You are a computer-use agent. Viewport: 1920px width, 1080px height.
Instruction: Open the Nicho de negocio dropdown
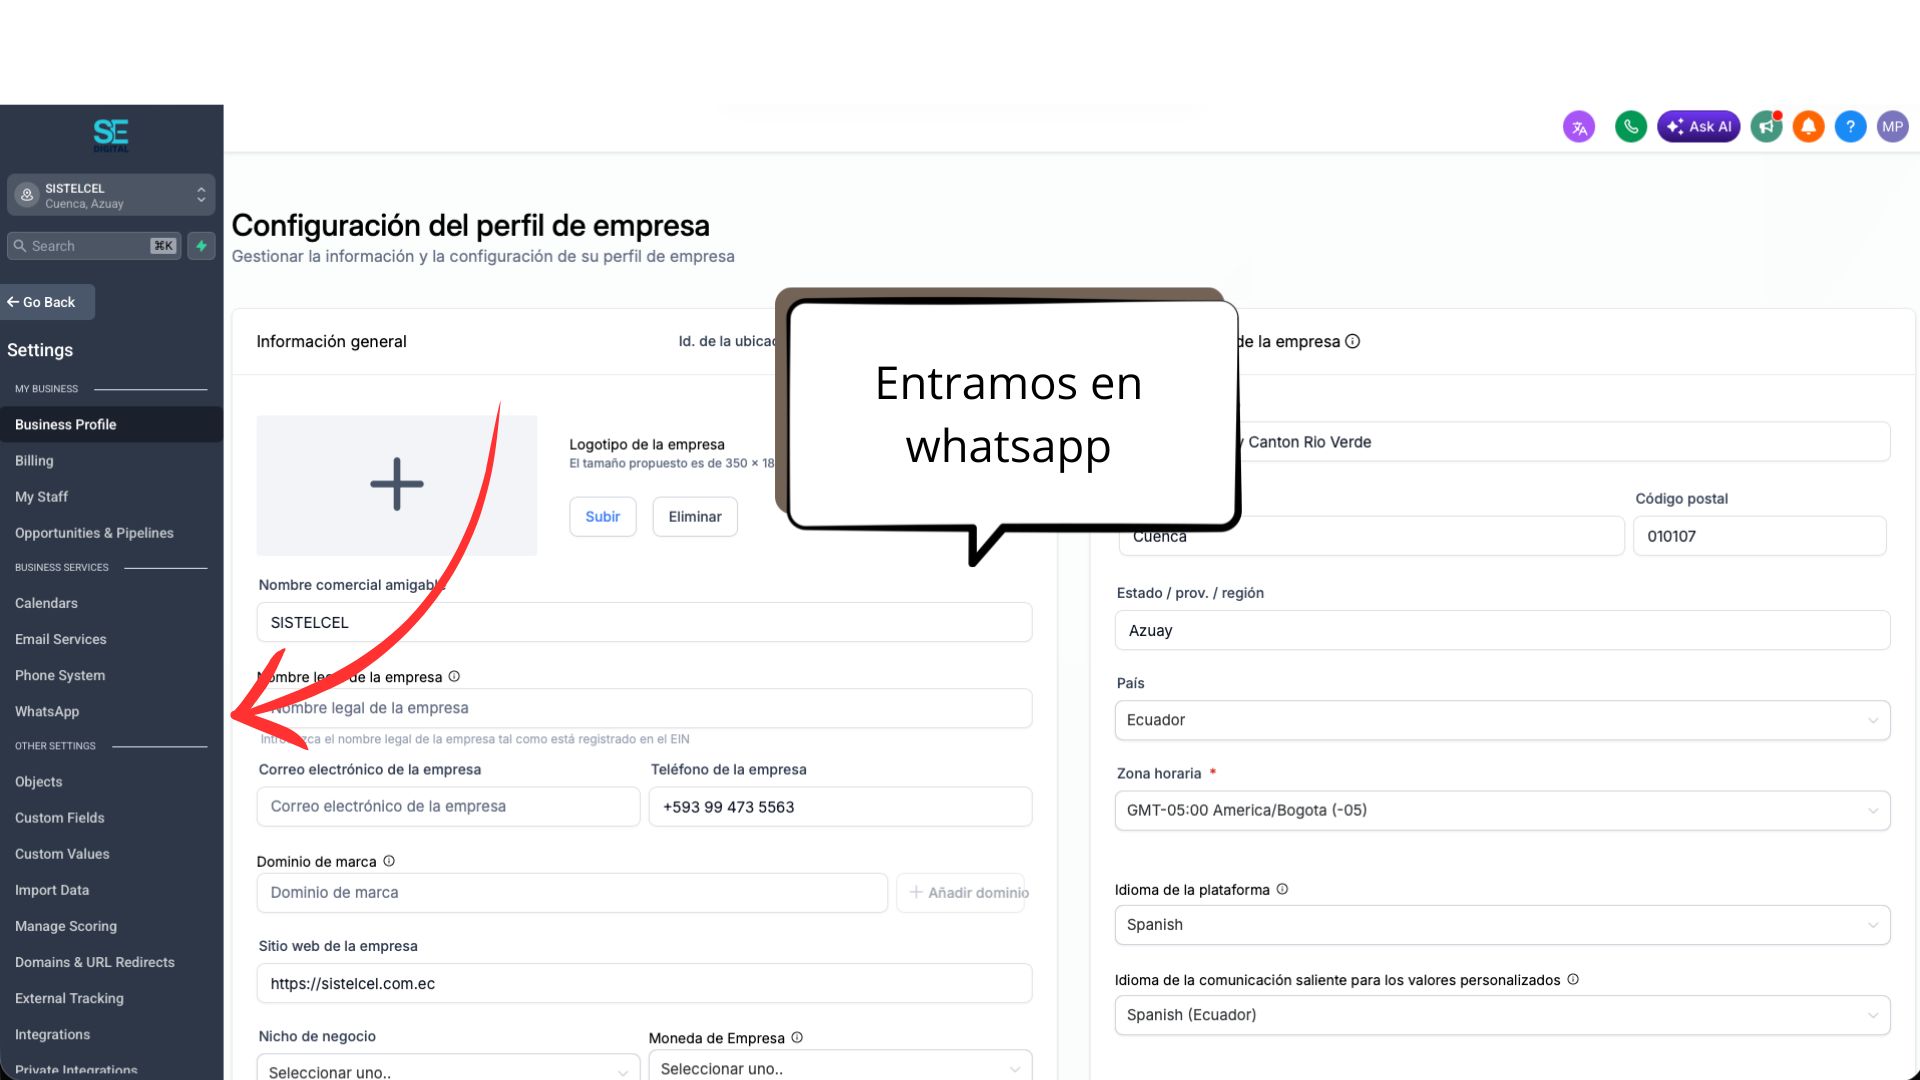point(448,1068)
